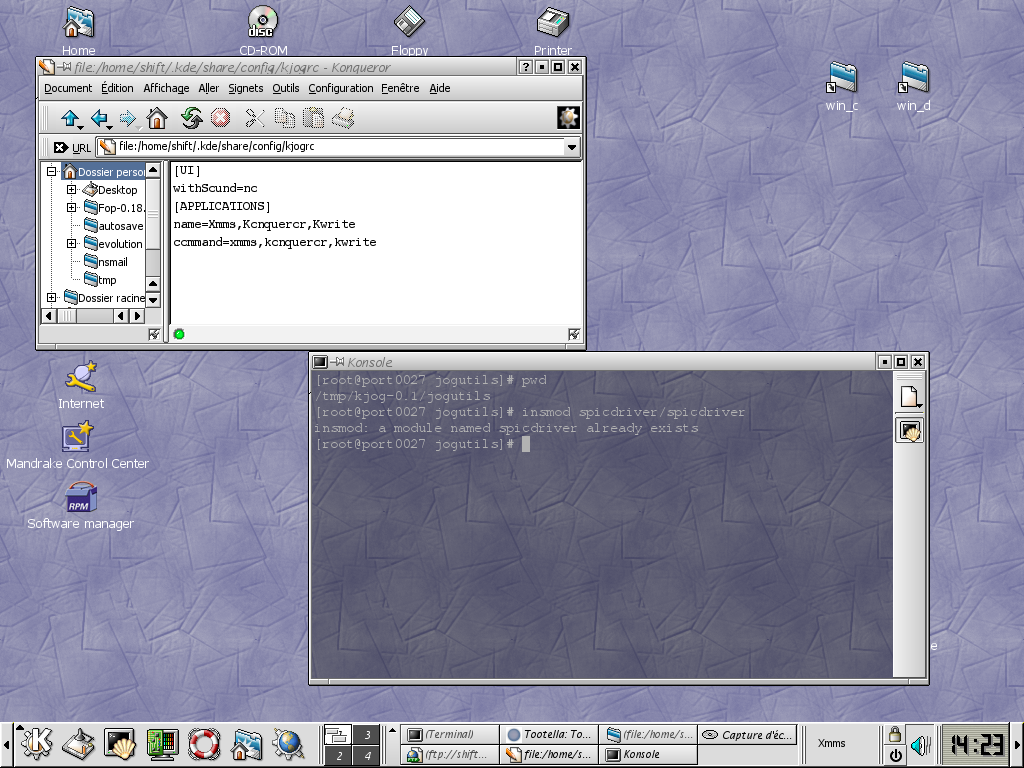The height and width of the screenshot is (768, 1024).
Task: Expand the Desktop folder in tree
Action: 72,190
